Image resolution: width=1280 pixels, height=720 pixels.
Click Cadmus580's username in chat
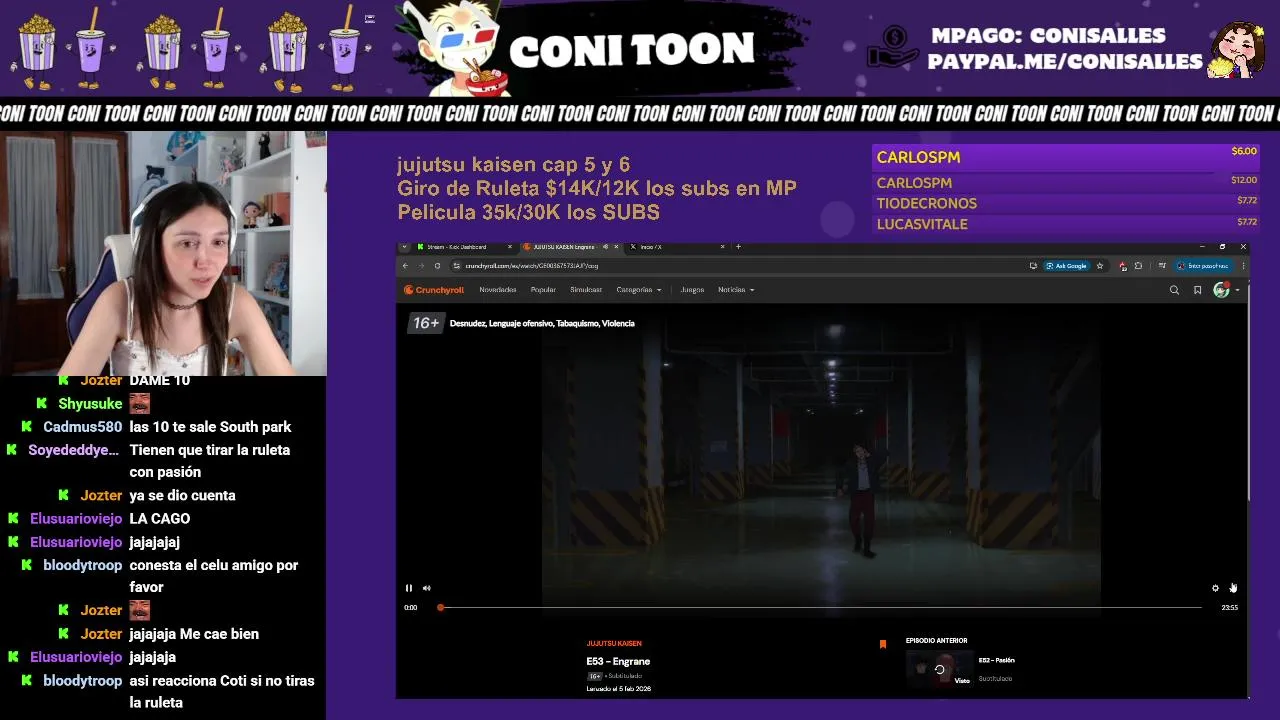point(82,427)
